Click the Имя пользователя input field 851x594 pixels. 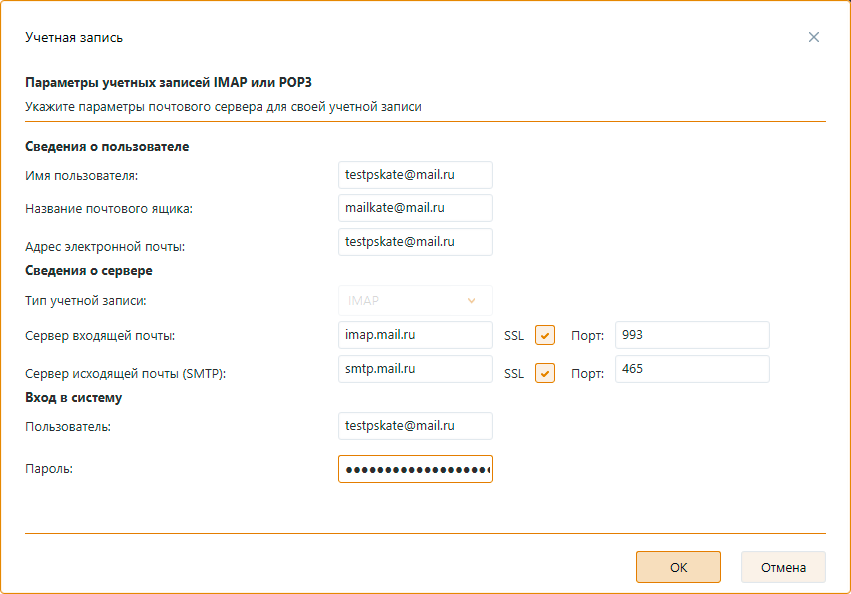pos(415,174)
